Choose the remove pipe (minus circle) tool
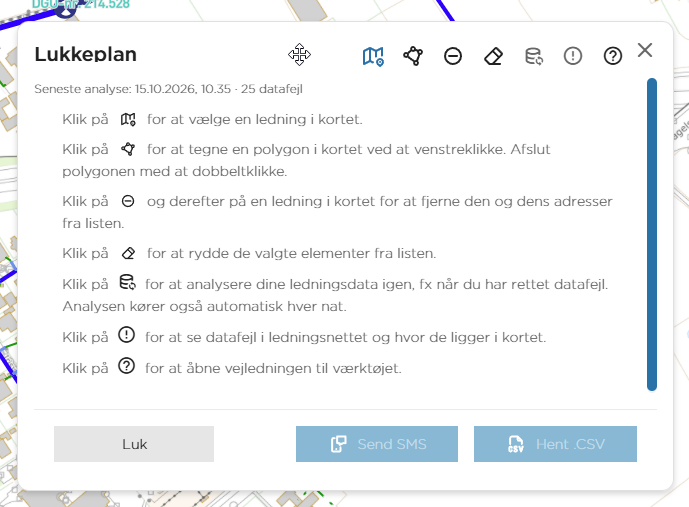 coord(453,56)
